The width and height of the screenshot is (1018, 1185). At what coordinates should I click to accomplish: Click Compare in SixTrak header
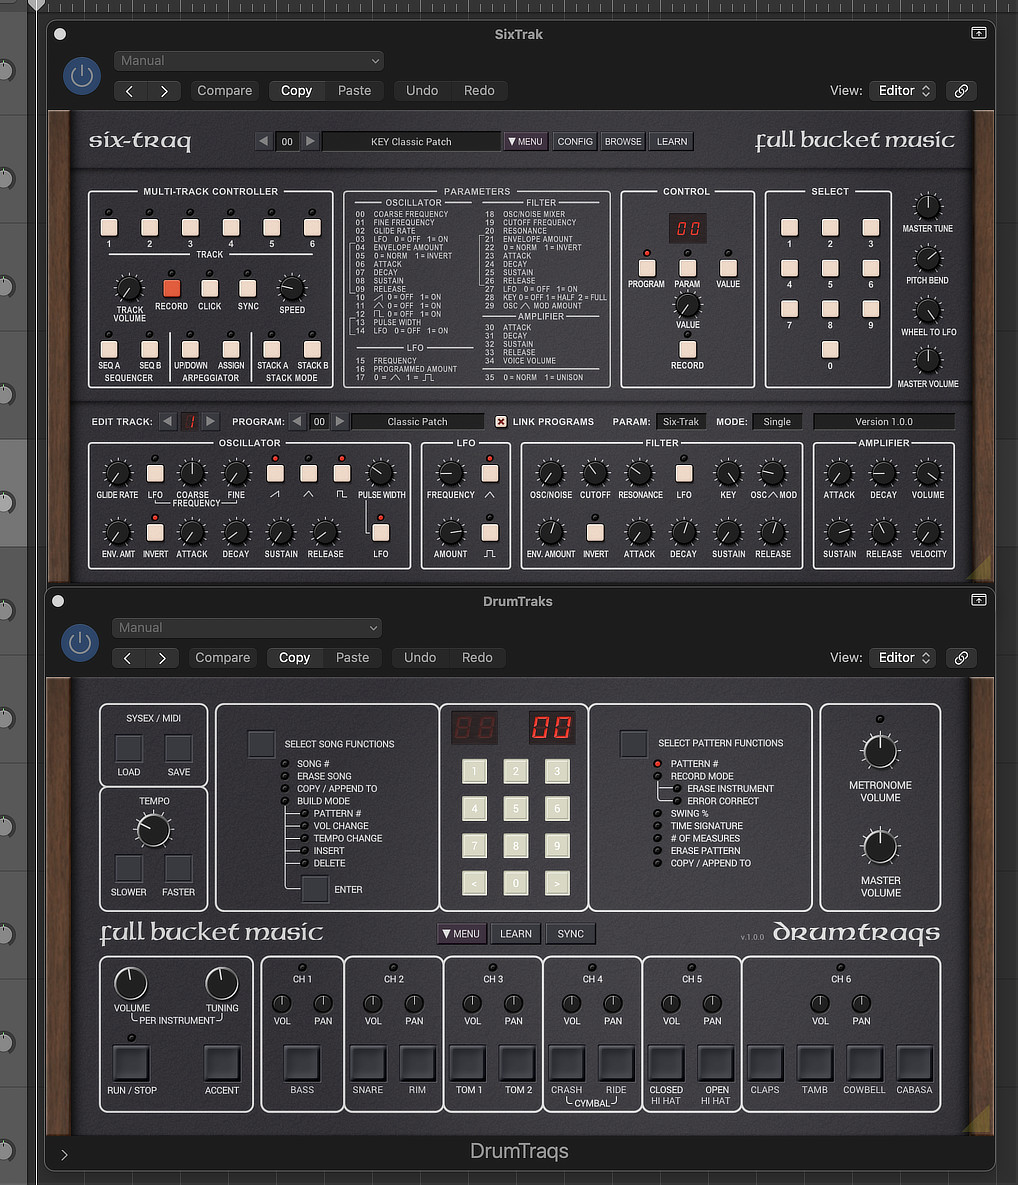click(224, 91)
